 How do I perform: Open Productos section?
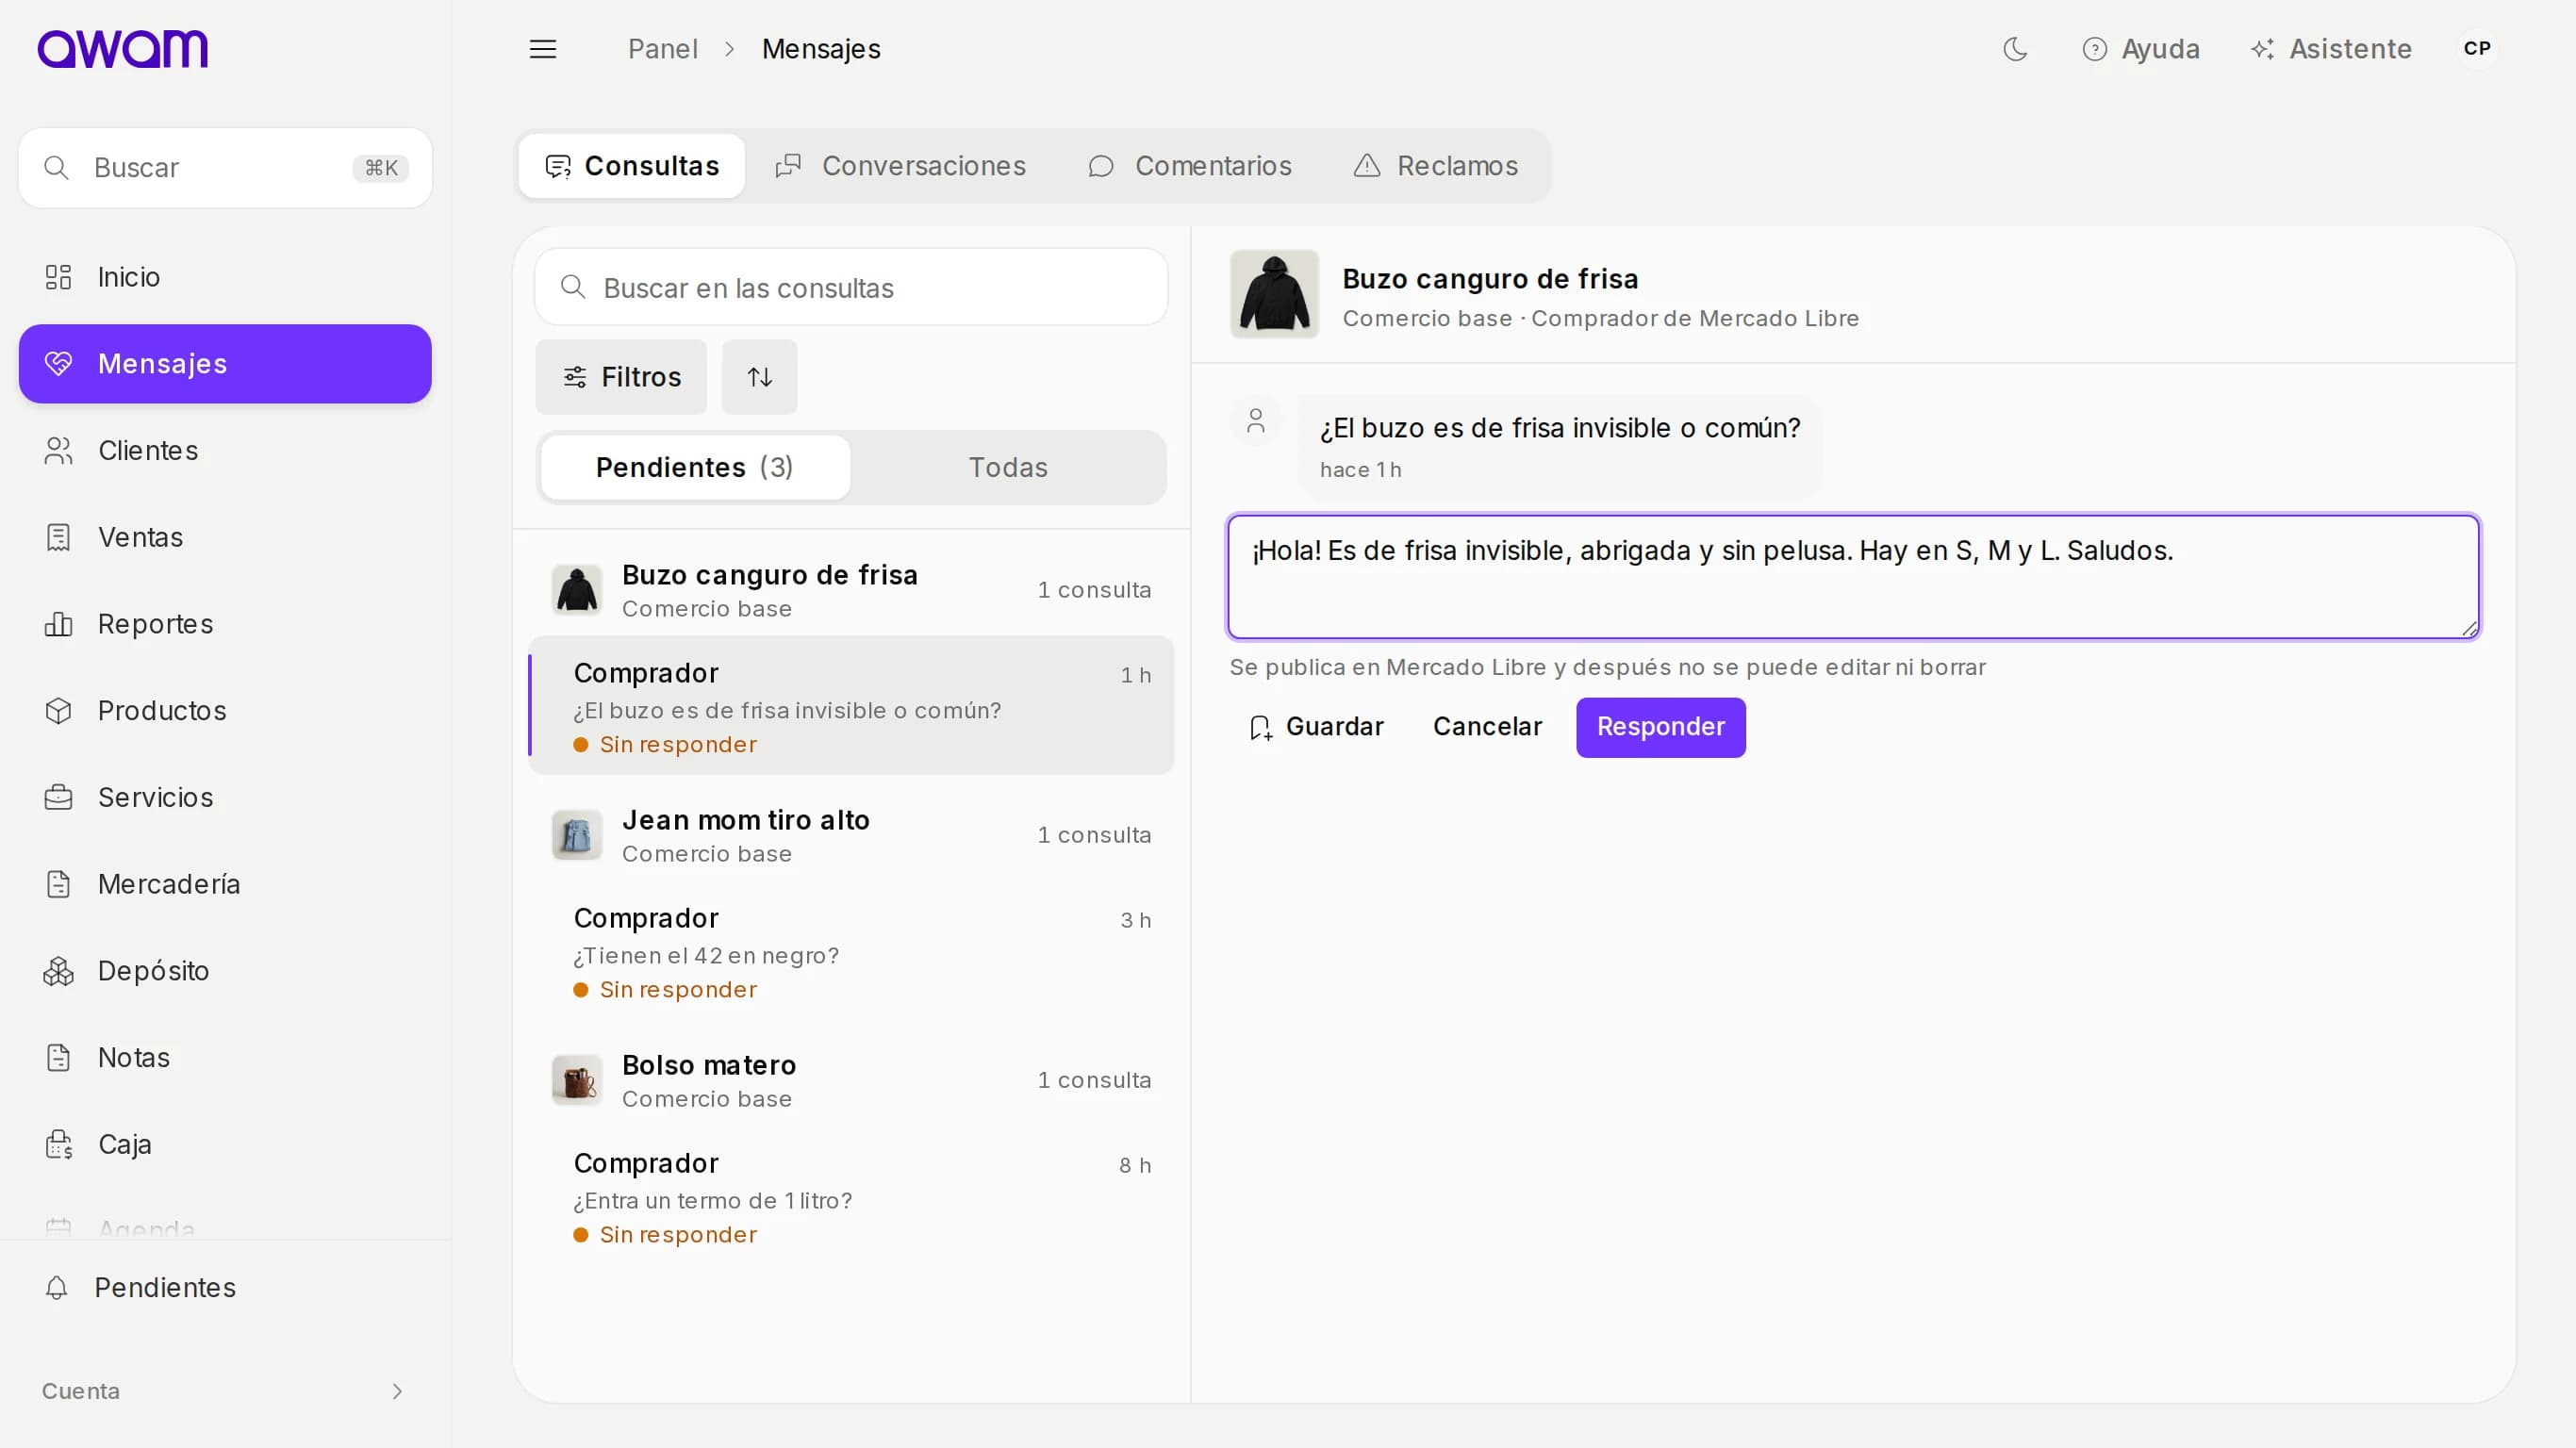(225, 711)
